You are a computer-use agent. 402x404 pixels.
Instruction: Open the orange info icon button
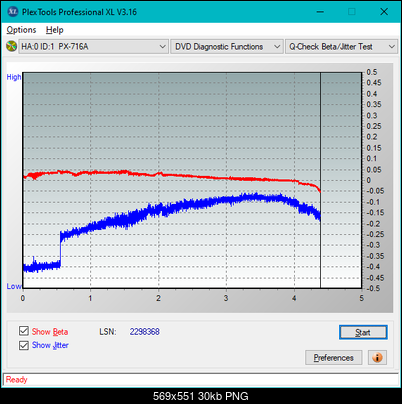377,358
